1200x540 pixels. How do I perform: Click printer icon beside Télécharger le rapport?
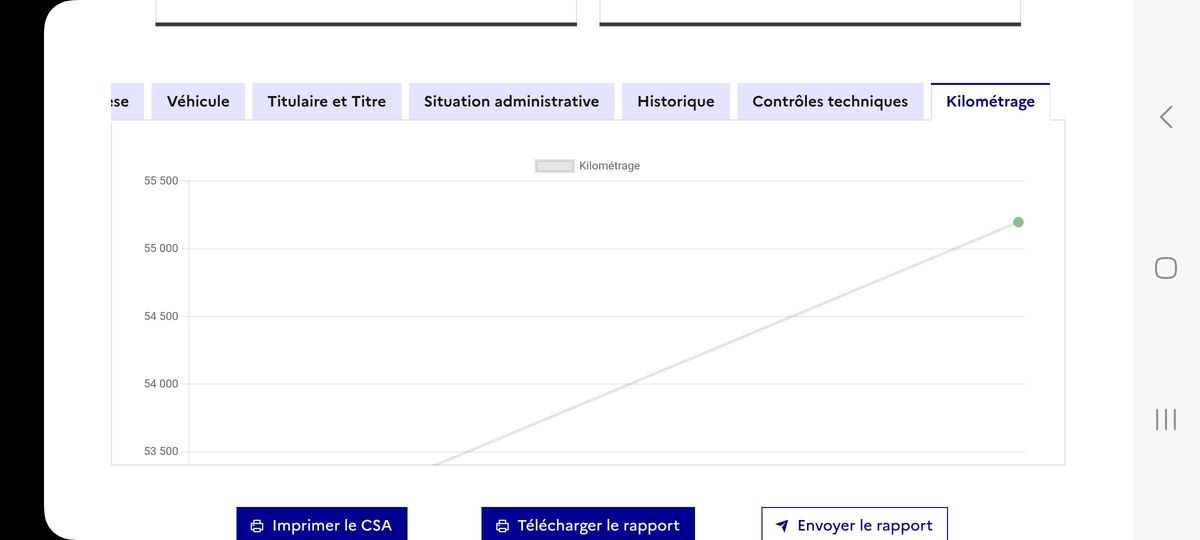(502, 526)
